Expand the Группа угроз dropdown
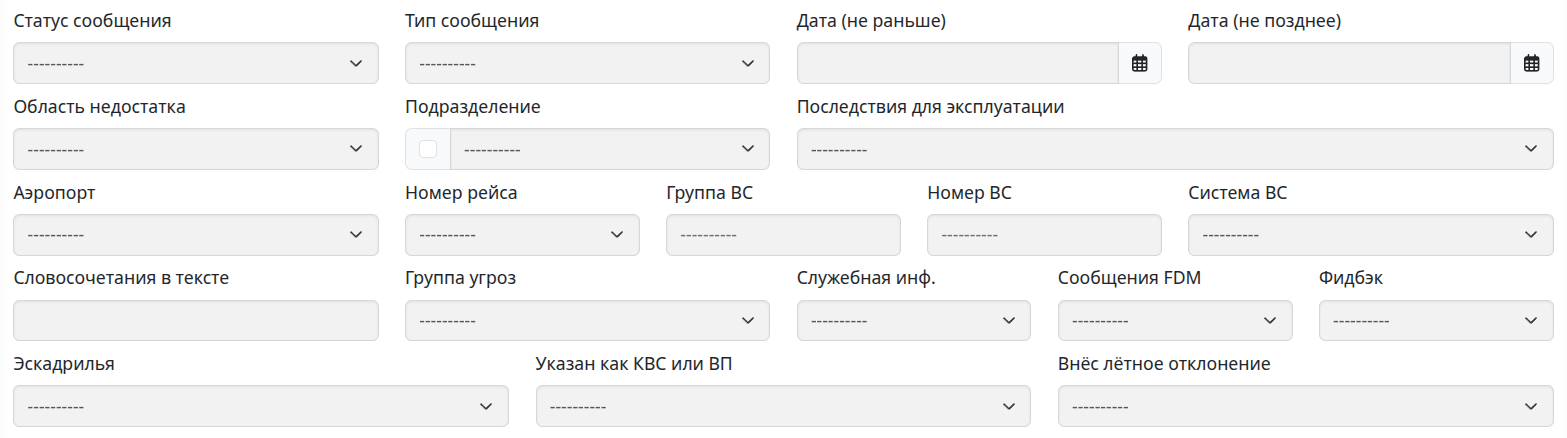Viewport: 1567px width, 438px height. click(x=587, y=320)
